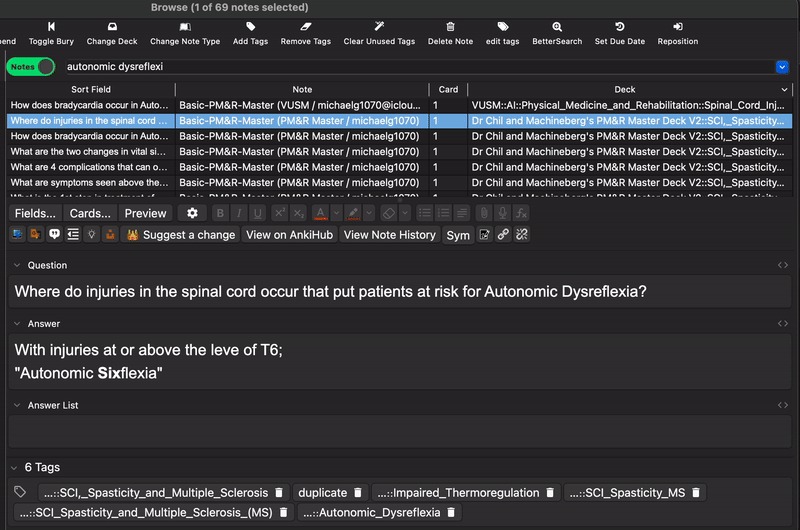Toggle the Notes/Cards switch

(32, 67)
